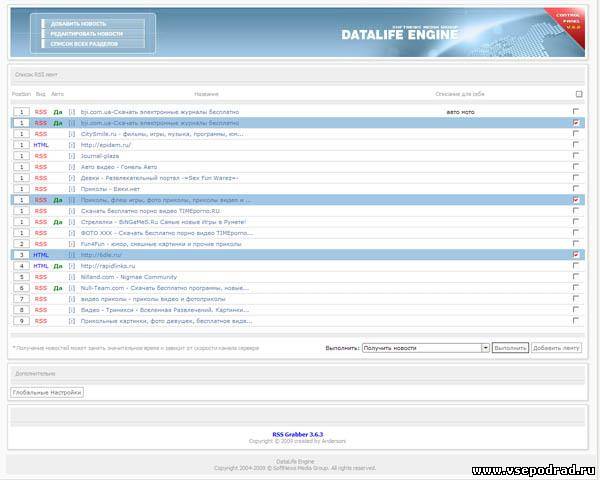Click the 'Добавить ленту' button

(556, 348)
